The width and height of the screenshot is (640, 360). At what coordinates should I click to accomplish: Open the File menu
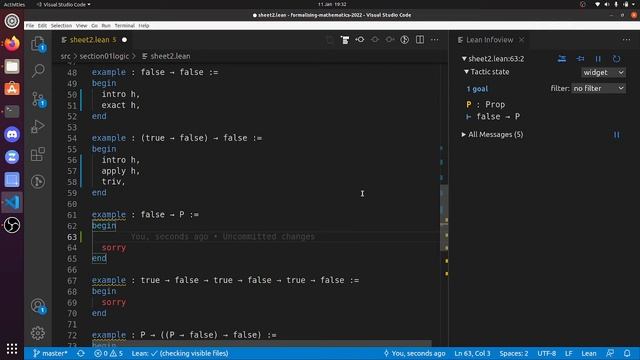coord(30,25)
